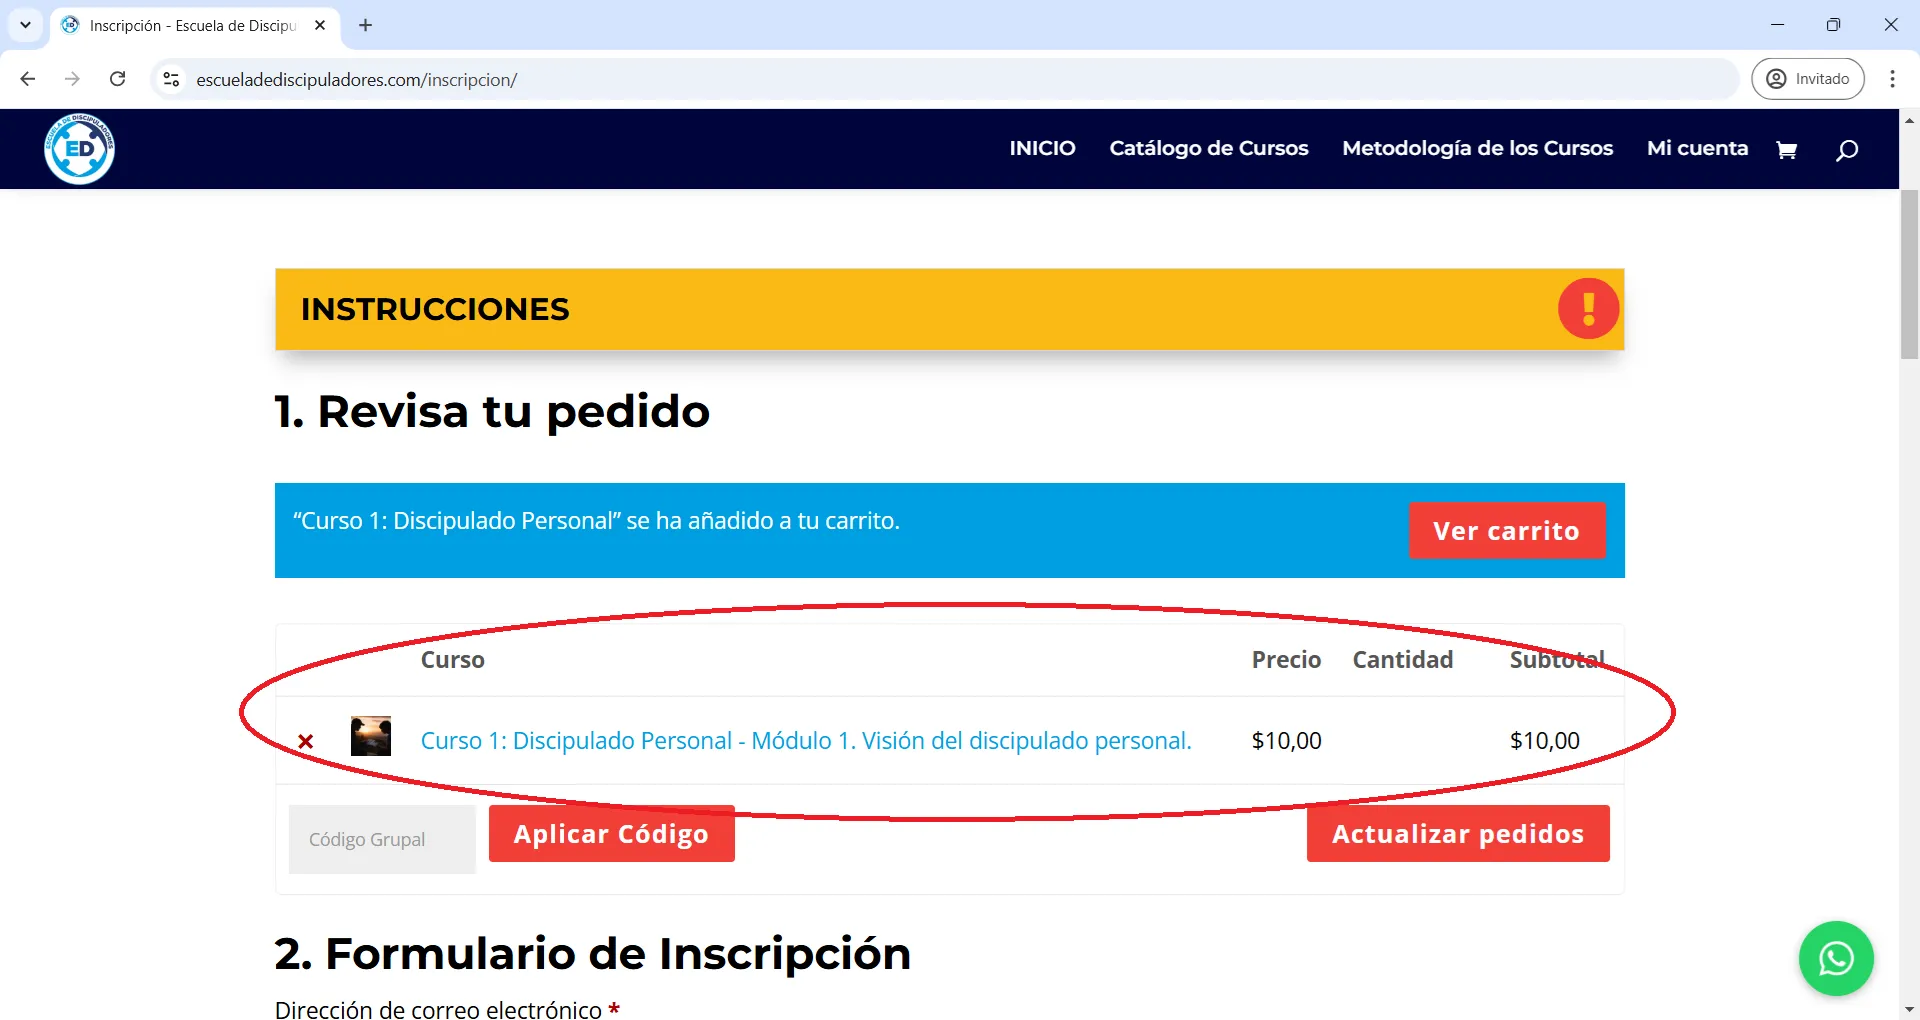Click the Escuela de Discipuladores logo
The width and height of the screenshot is (1920, 1020).
coord(79,149)
